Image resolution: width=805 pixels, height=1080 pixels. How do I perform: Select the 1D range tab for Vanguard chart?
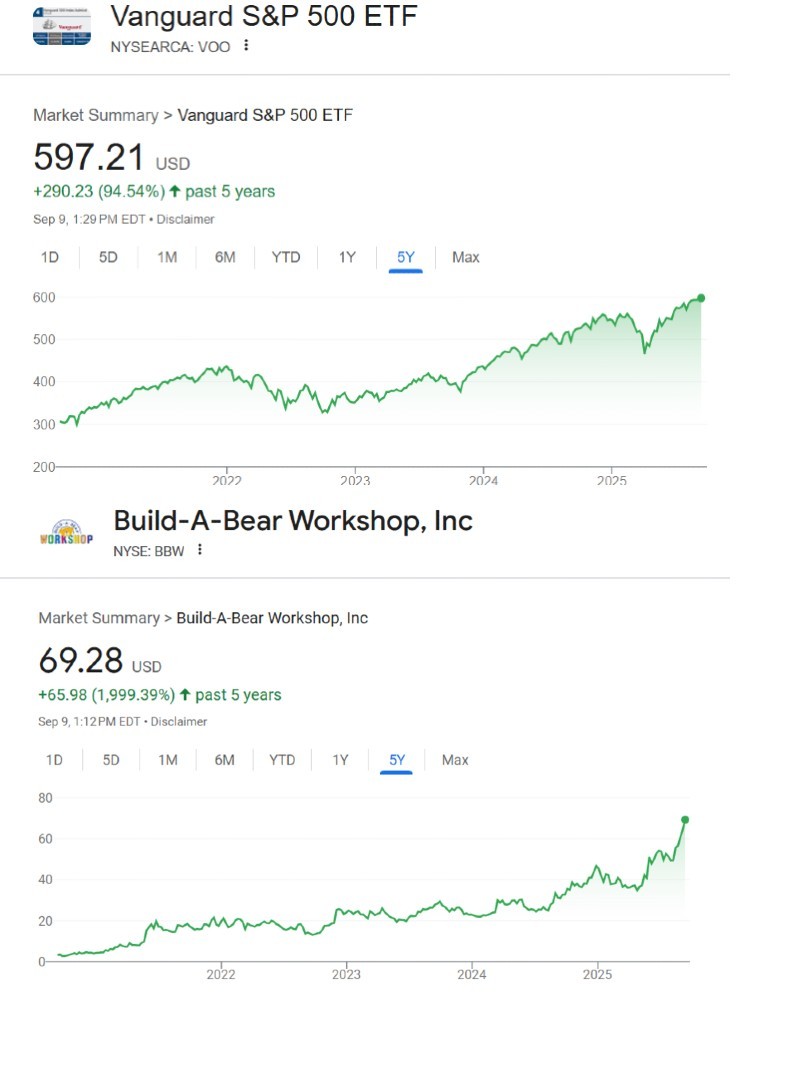click(x=50, y=257)
